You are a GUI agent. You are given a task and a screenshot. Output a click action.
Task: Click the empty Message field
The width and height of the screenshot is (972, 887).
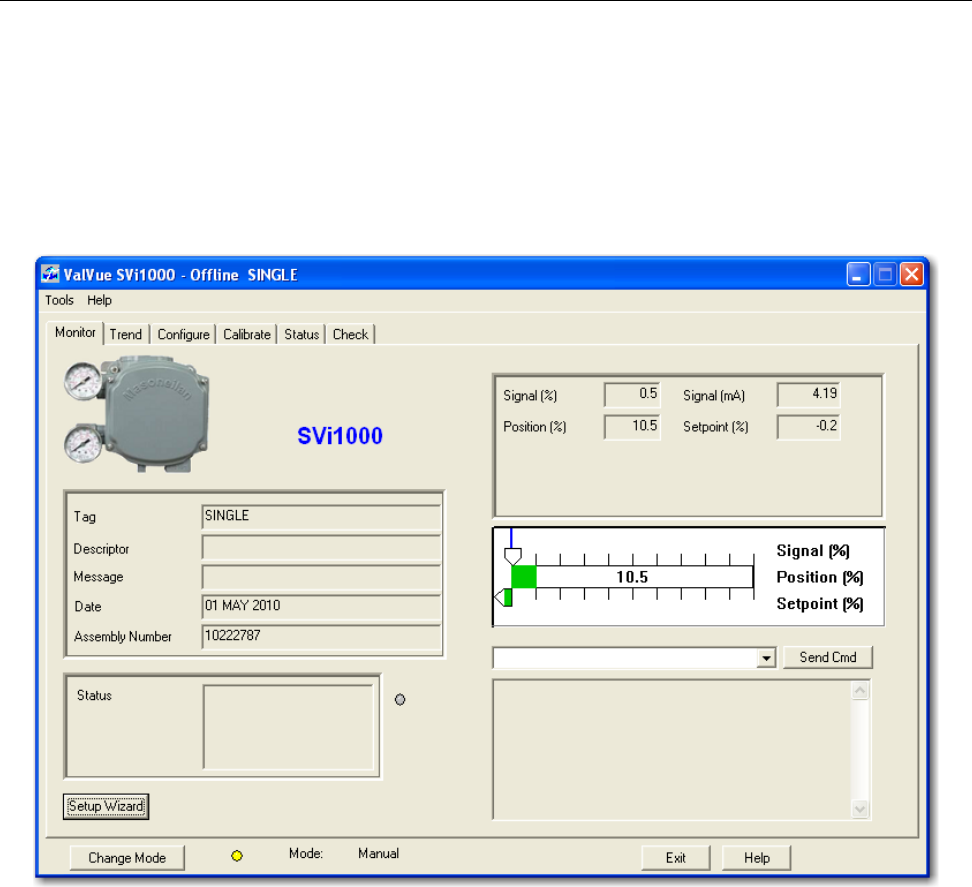click(x=321, y=576)
